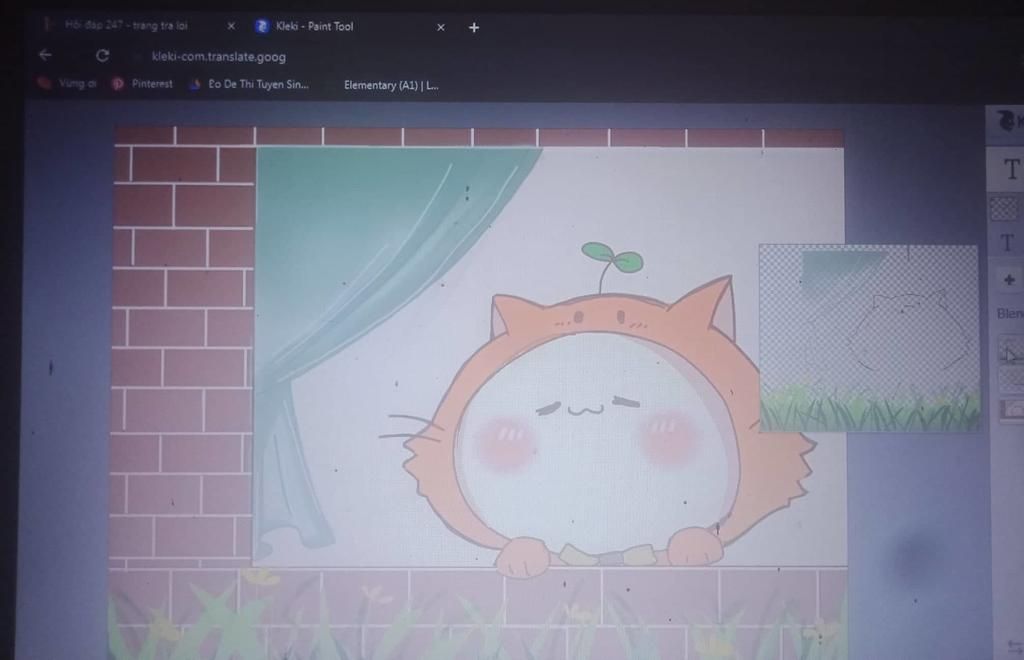
Task: Select the second layer thumbnail in the layers list
Action: pos(1012,380)
